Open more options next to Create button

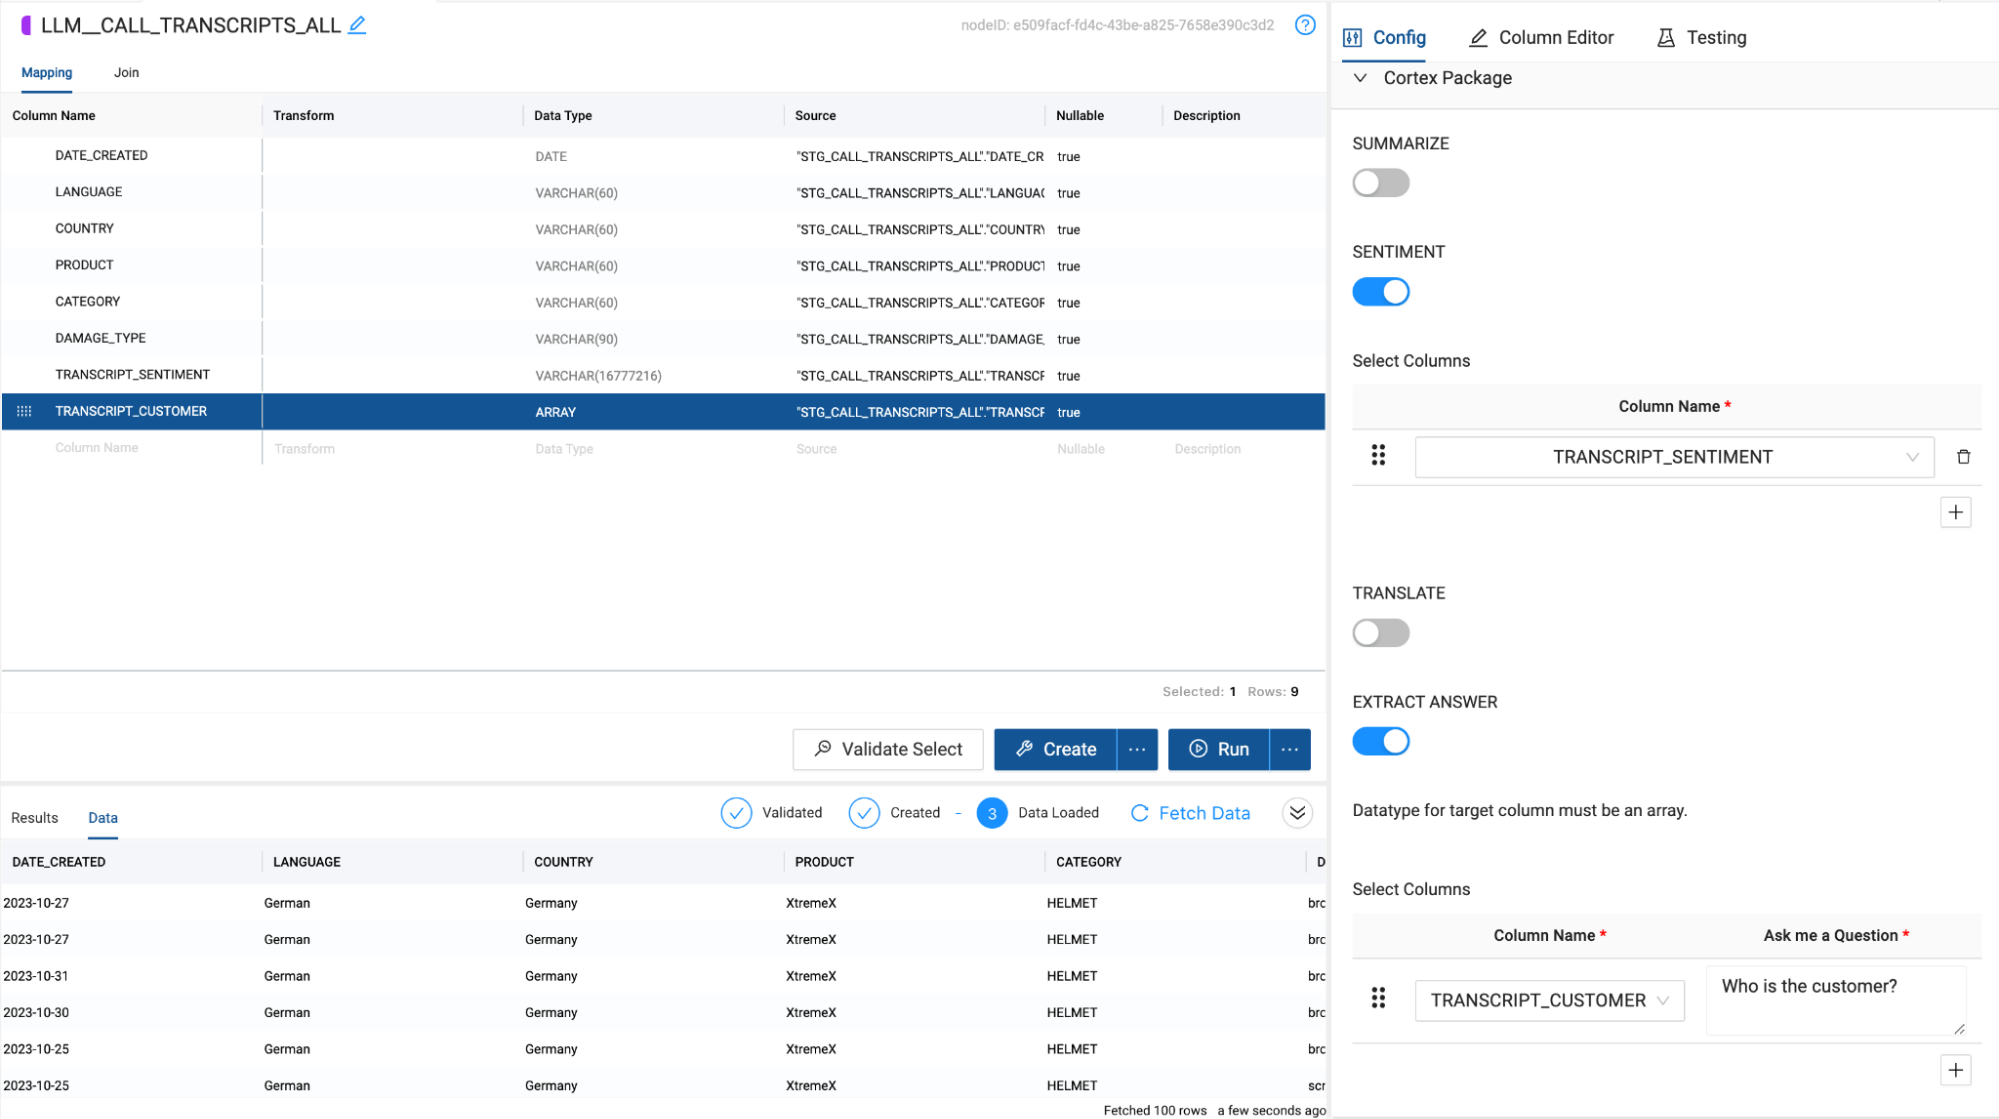(1137, 749)
